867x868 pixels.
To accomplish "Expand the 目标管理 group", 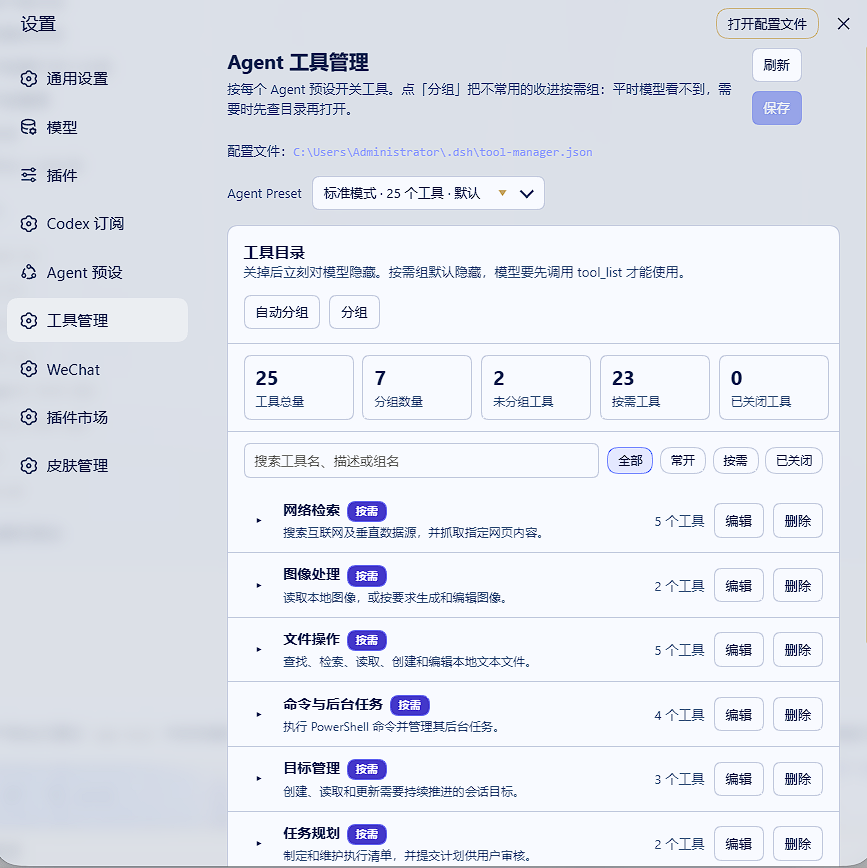I will 259,778.
